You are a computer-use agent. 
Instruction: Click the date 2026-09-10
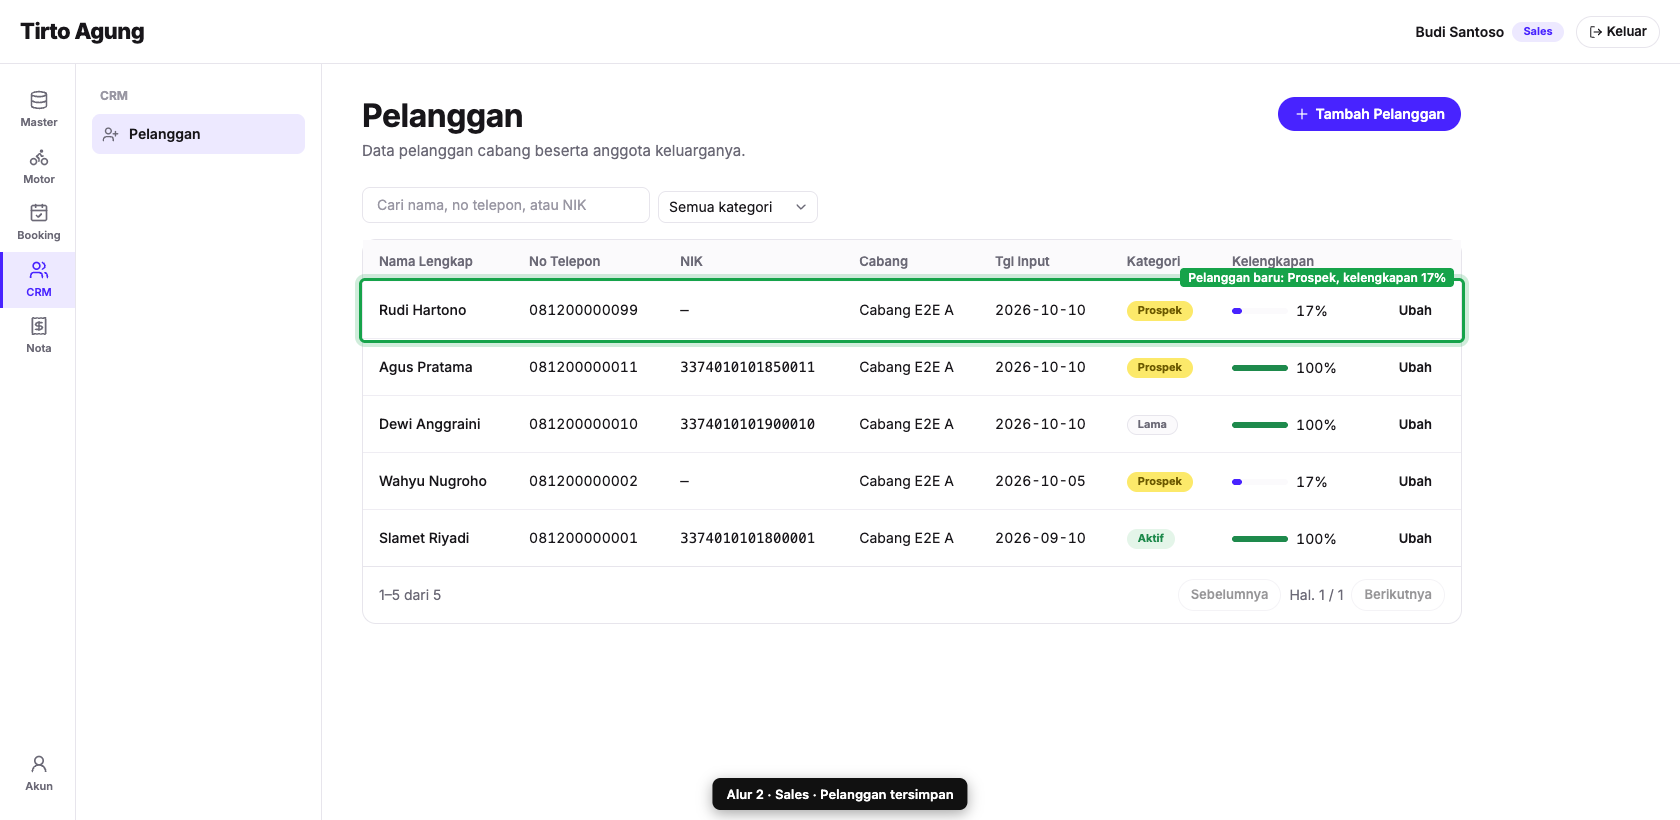coord(1040,538)
